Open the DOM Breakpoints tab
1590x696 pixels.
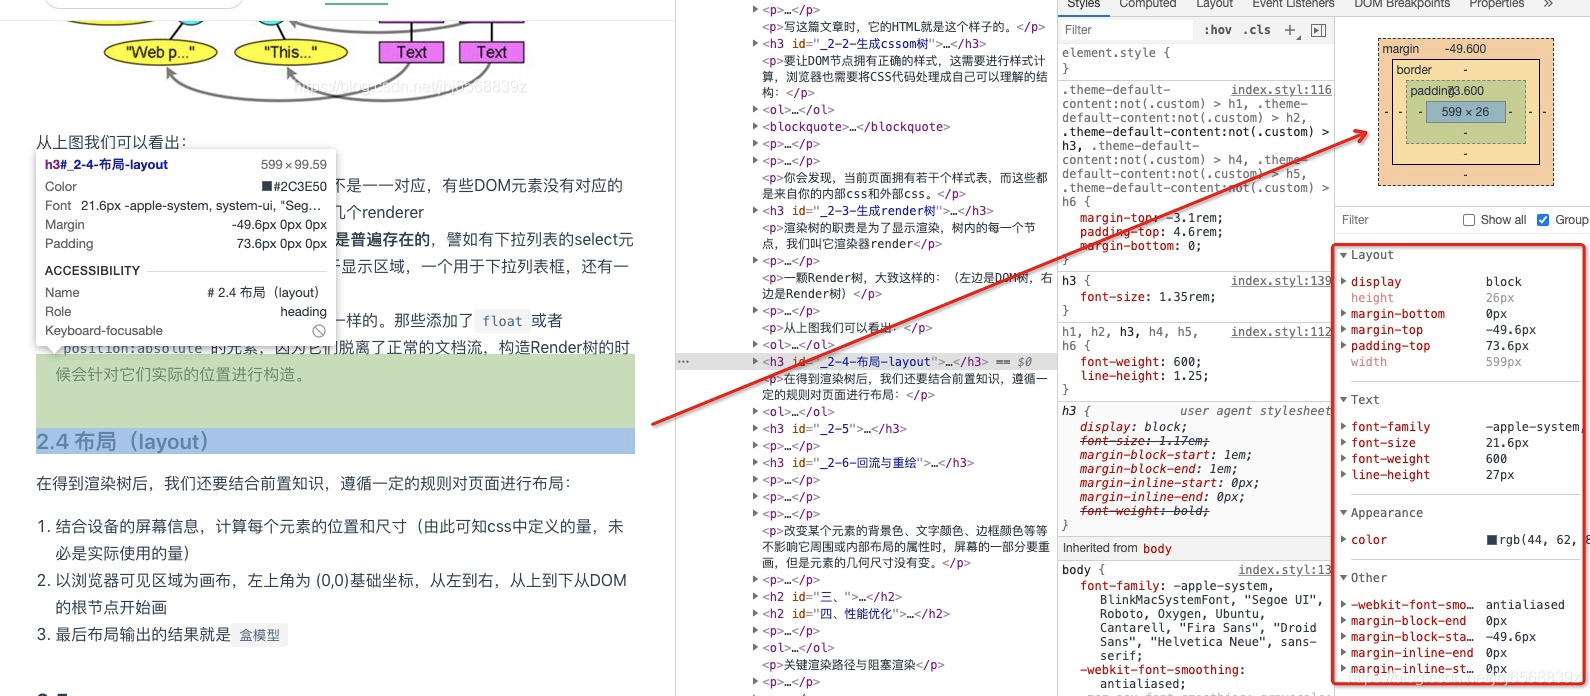[x=1402, y=4]
